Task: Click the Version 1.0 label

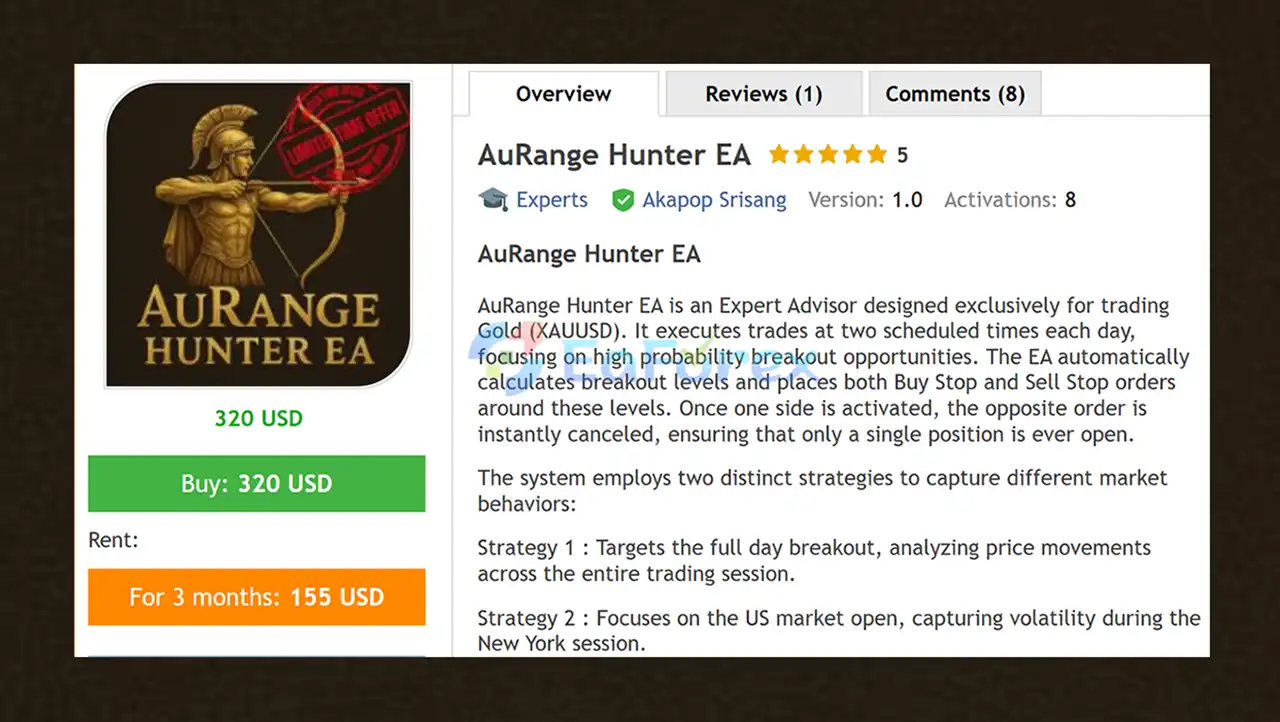Action: (865, 200)
